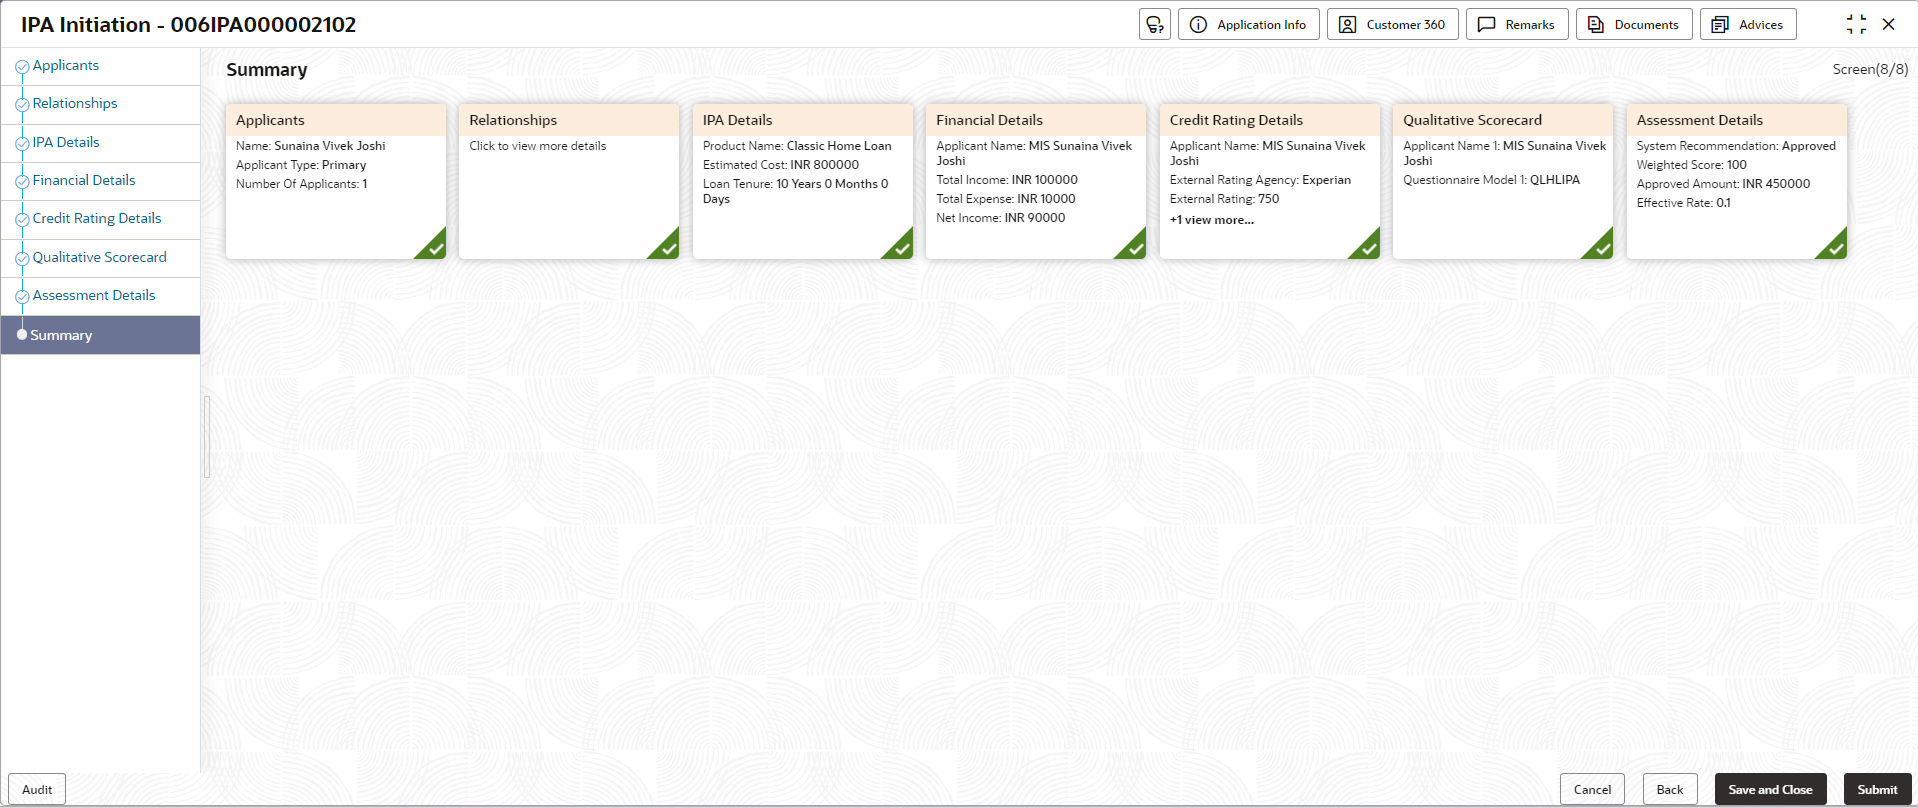Open the Remarks panel
The width and height of the screenshot is (1918, 808).
click(1517, 24)
